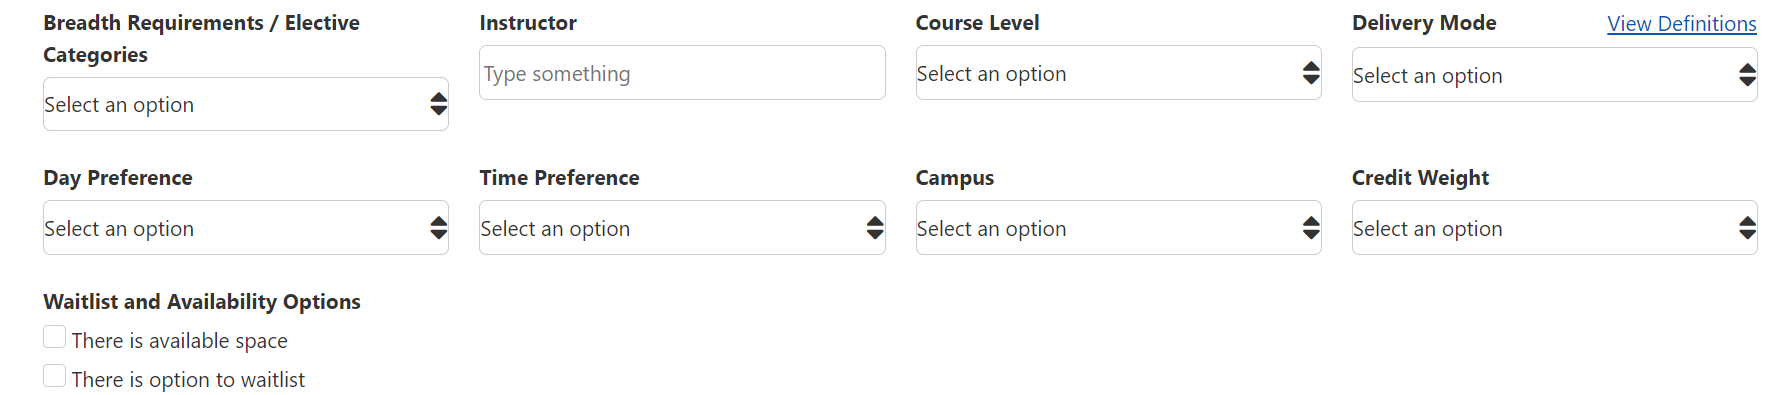Click 'There is available space' label text
This screenshot has height=395, width=1781.
180,341
